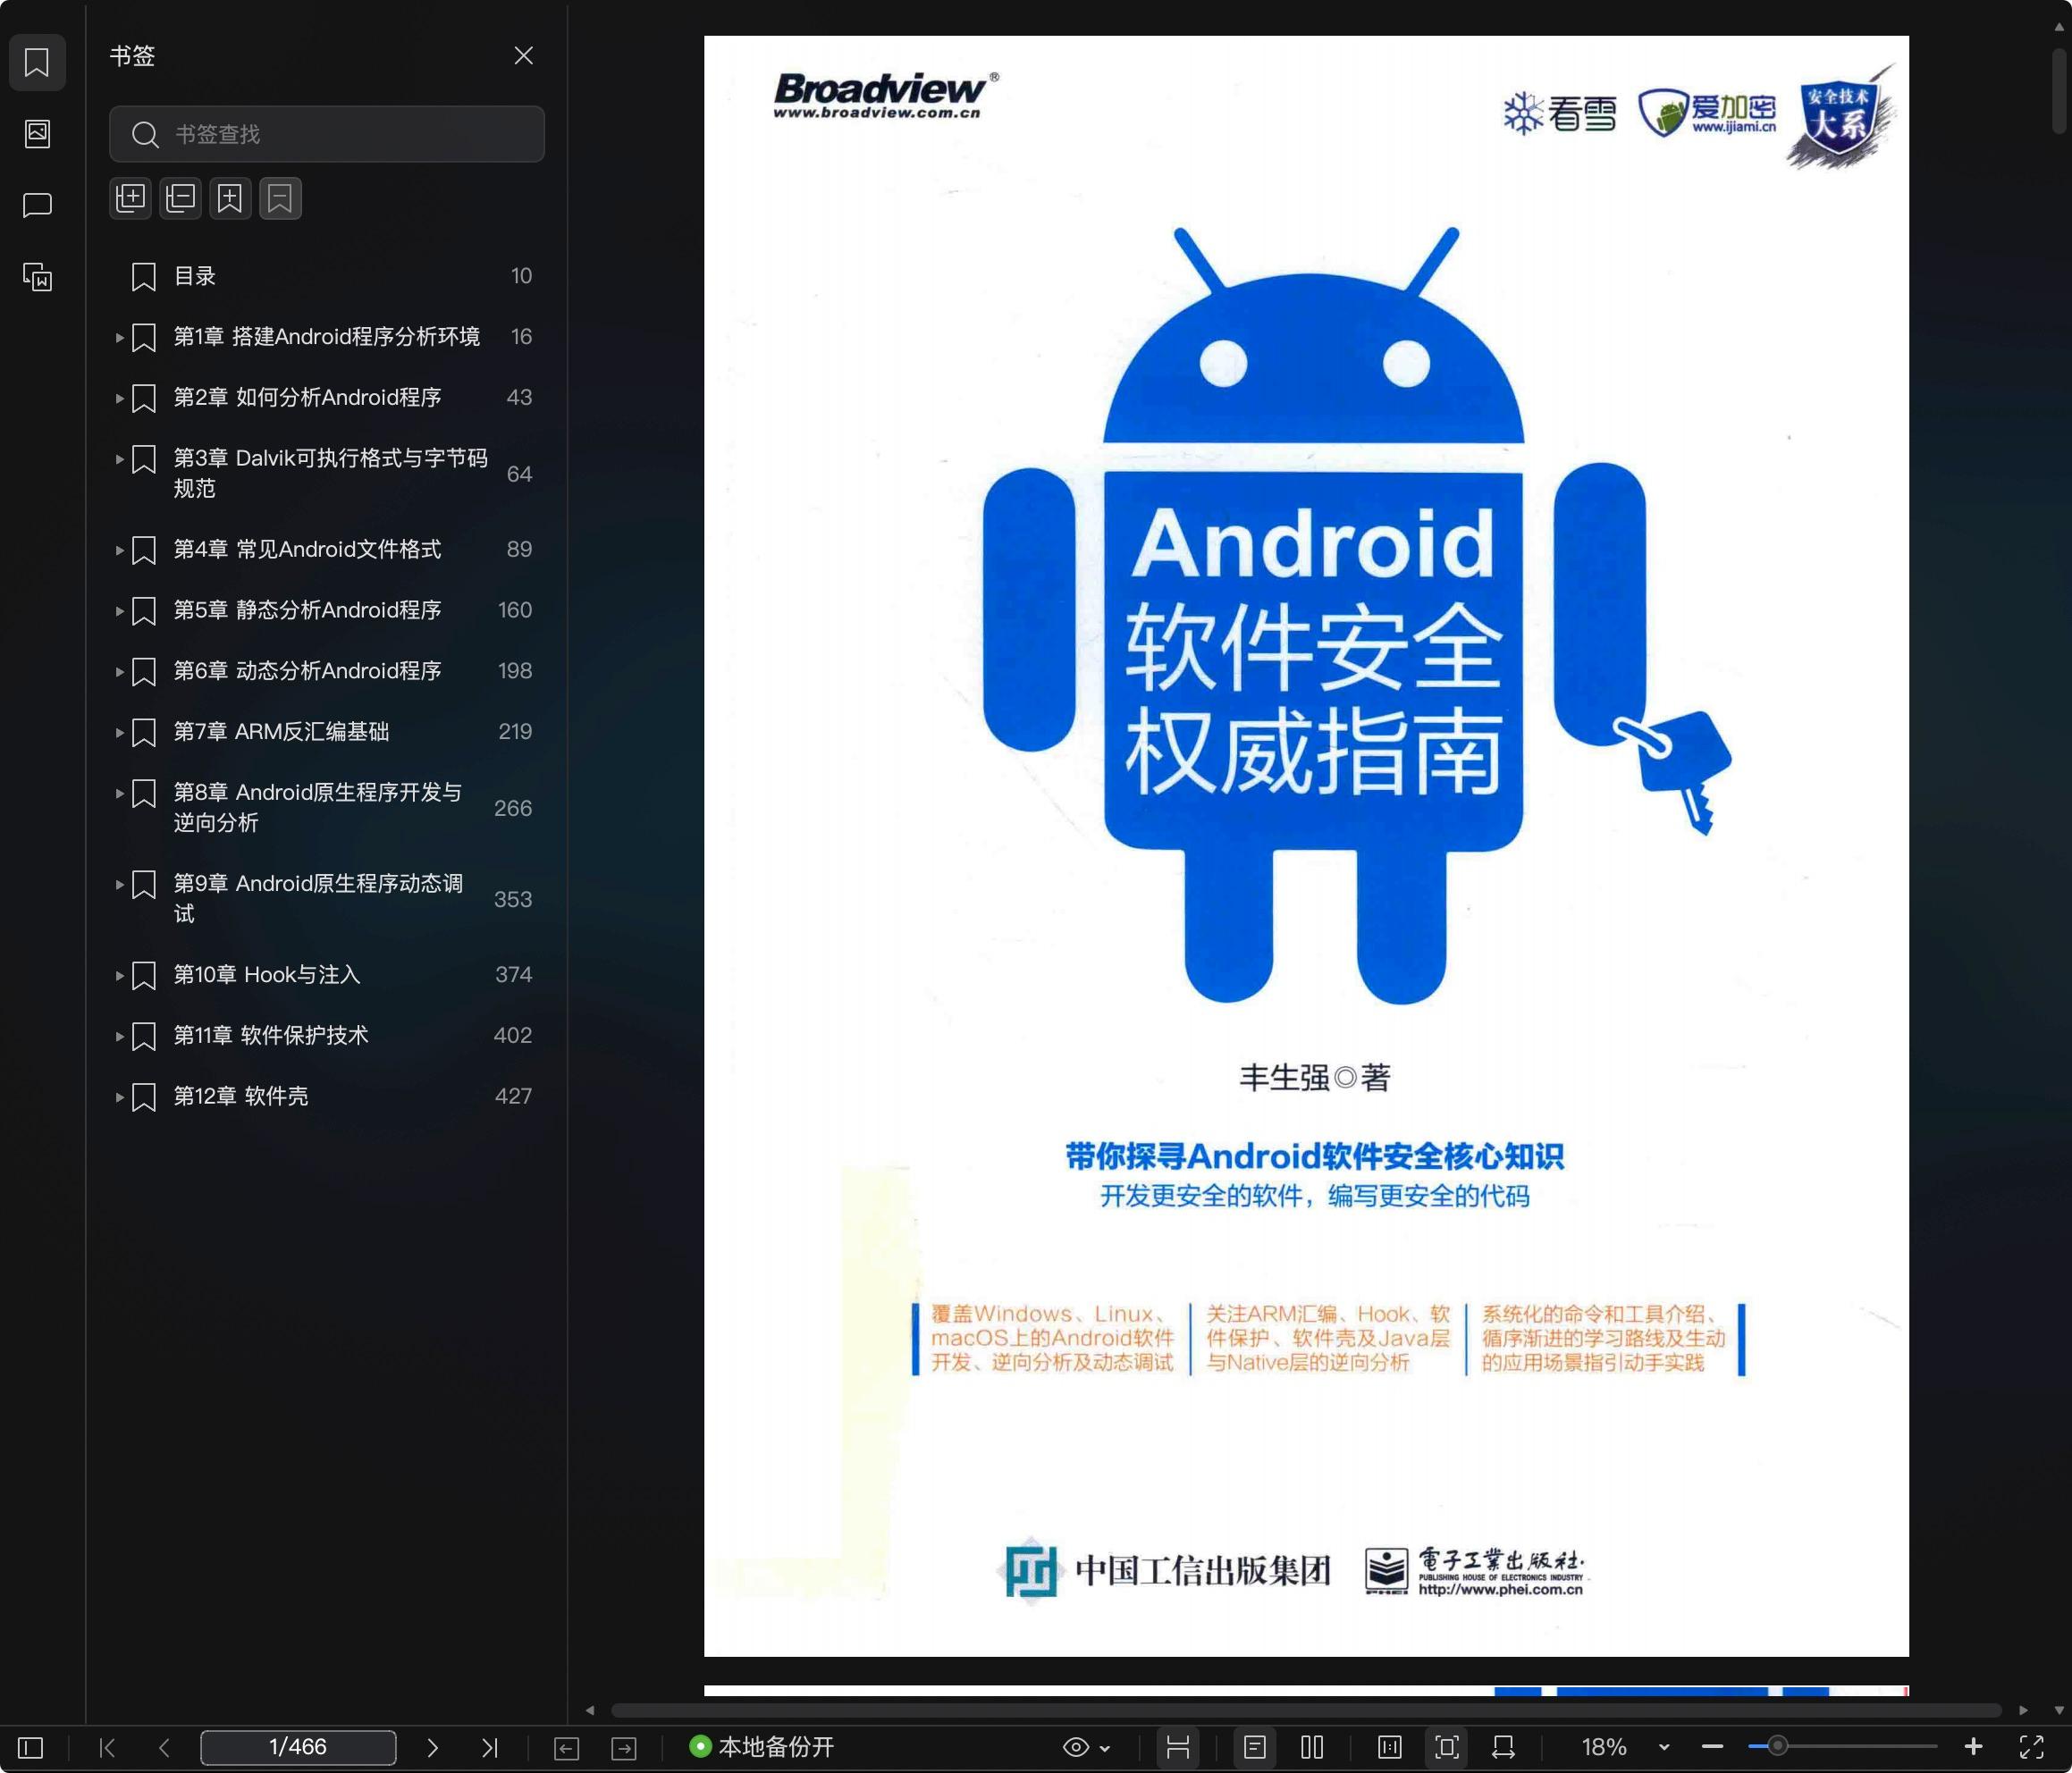The height and width of the screenshot is (1773, 2072).
Task: Jump to 第12章 软件壳
Action: (241, 1096)
